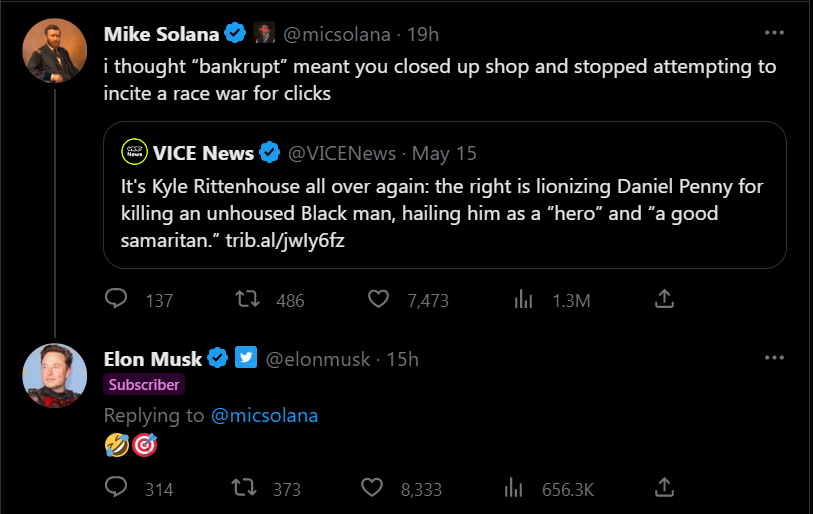This screenshot has width=813, height=514.
Task: Click the @micsolana mention in reply
Action: [265, 415]
